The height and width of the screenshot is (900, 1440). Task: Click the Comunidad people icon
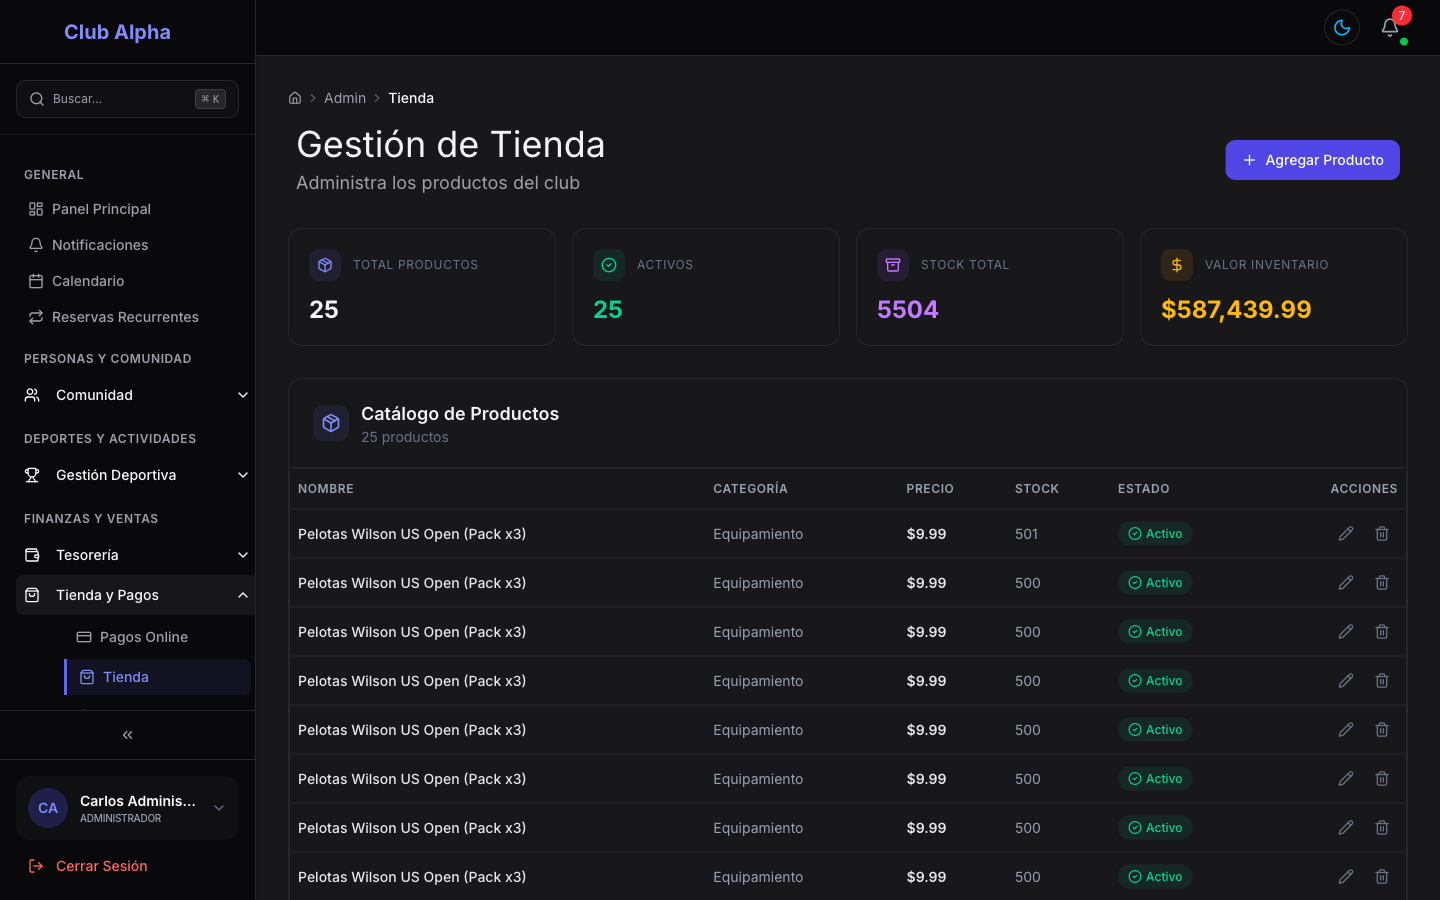point(32,395)
